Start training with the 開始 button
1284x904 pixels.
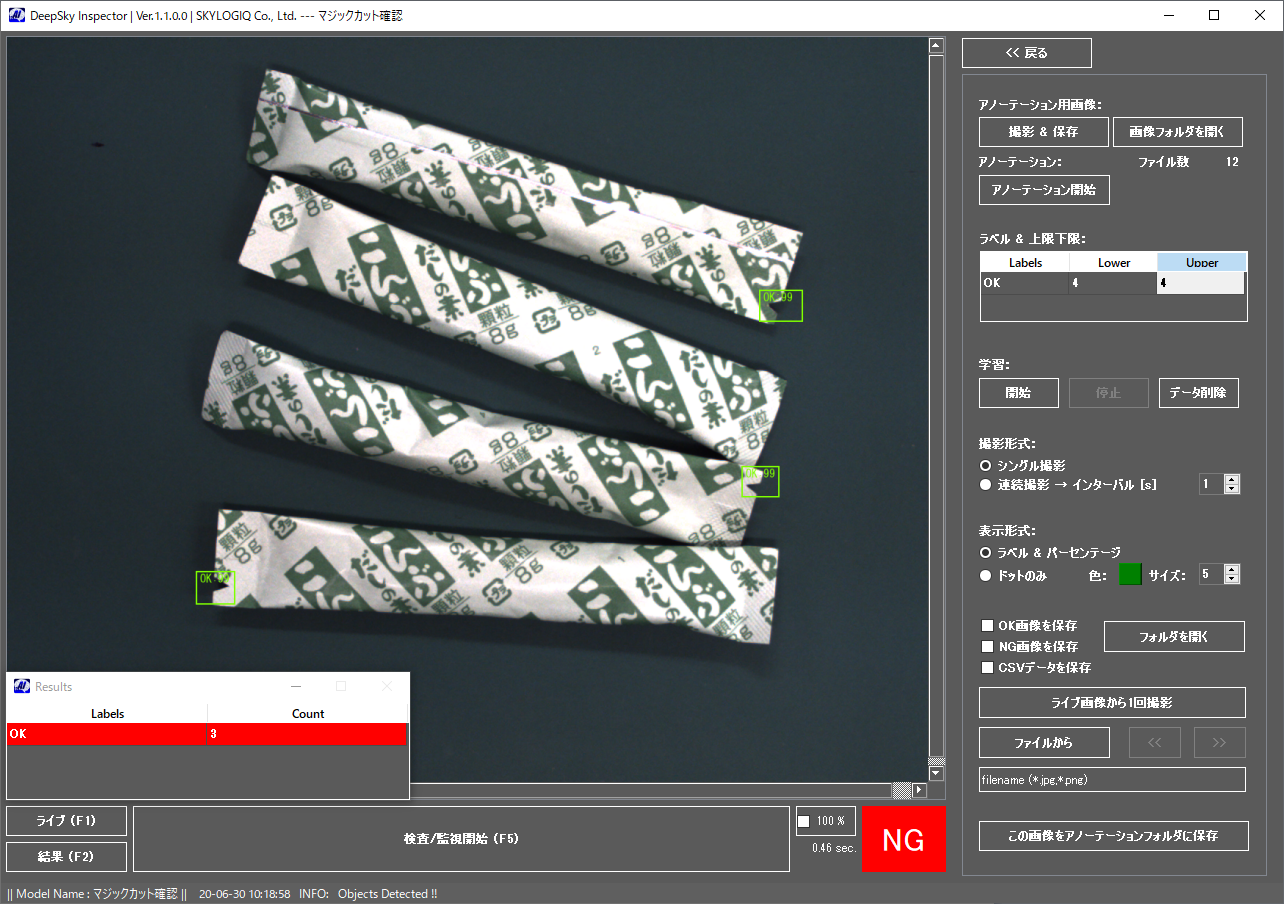(x=1018, y=393)
